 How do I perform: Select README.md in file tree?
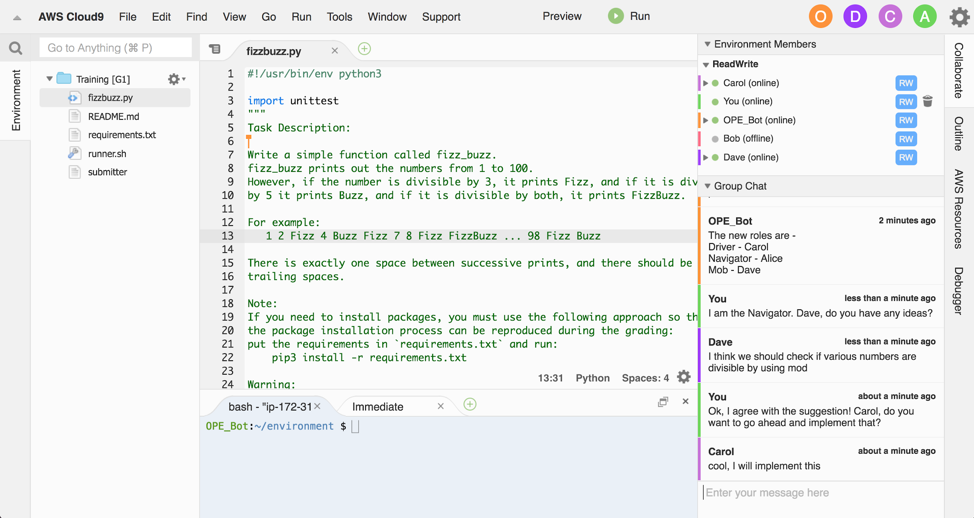115,116
